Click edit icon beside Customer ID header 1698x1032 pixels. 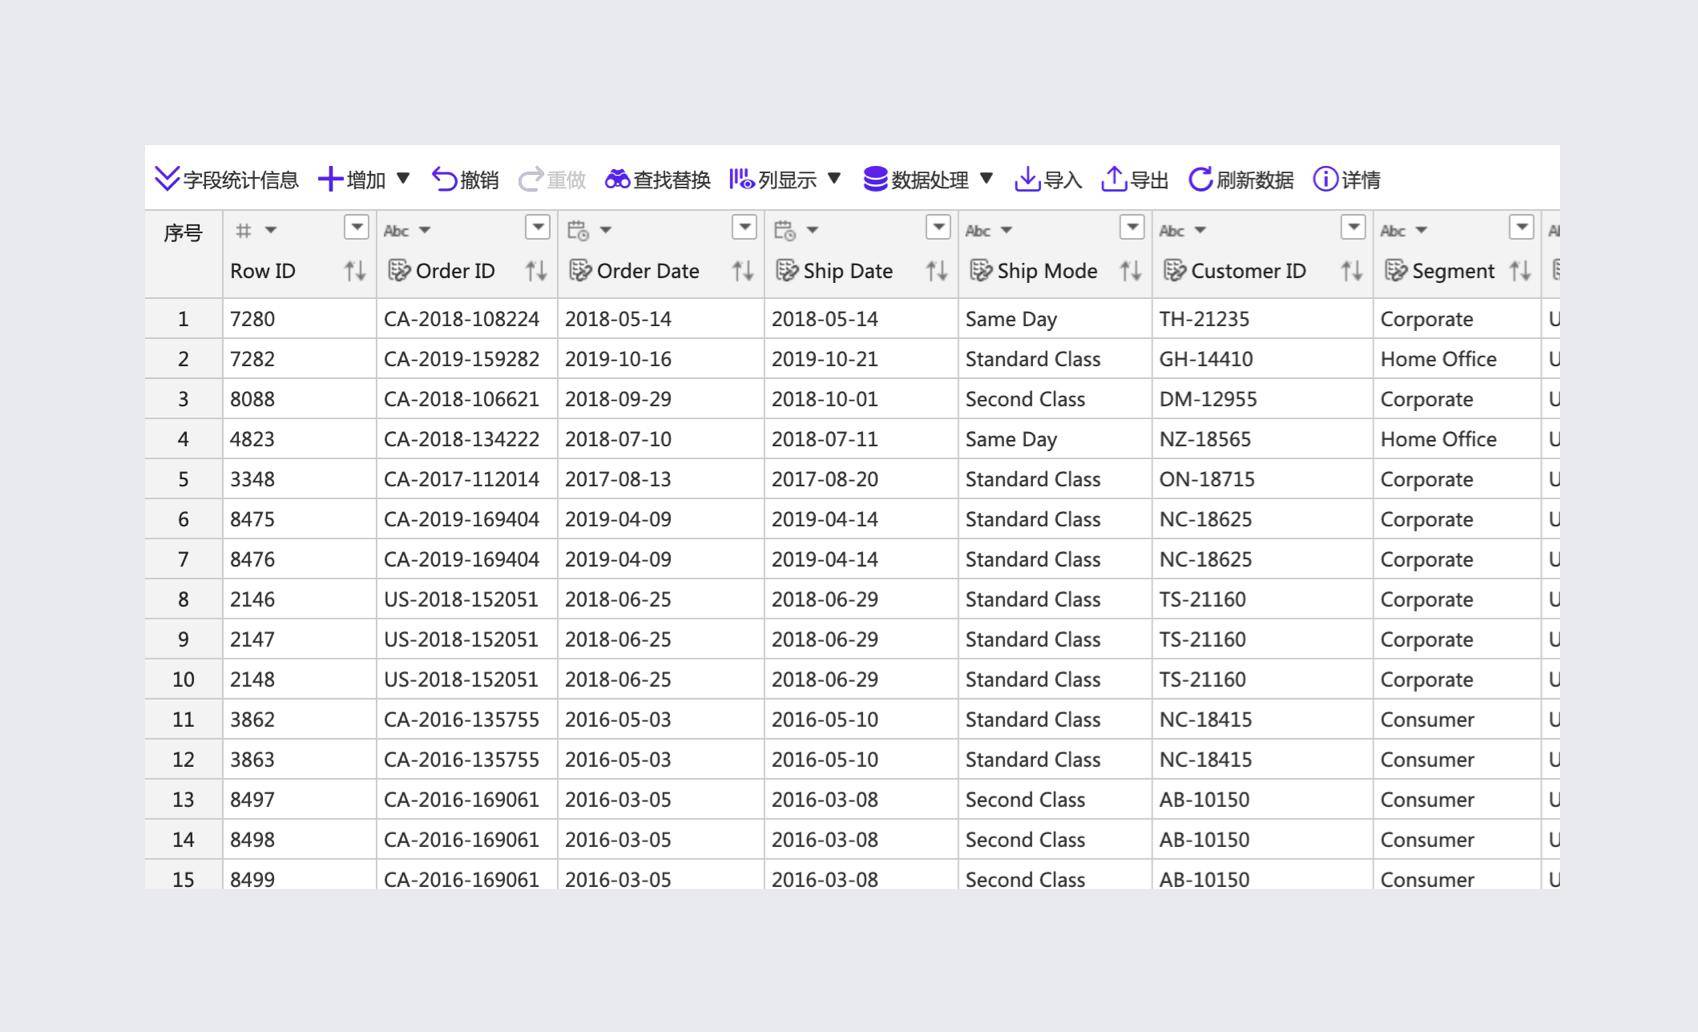pyautogui.click(x=1175, y=271)
